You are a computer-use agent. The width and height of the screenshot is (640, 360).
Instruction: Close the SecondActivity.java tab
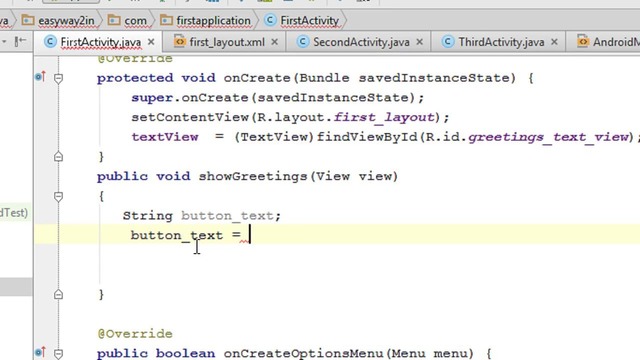point(420,42)
